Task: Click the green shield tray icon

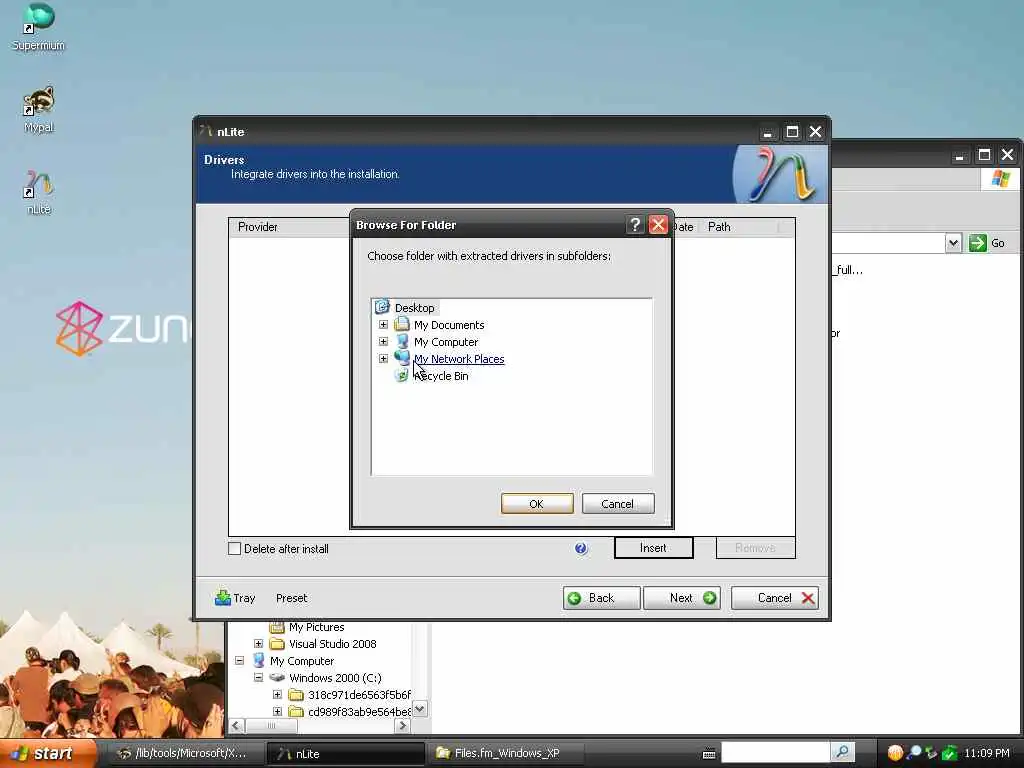Action: click(x=950, y=753)
